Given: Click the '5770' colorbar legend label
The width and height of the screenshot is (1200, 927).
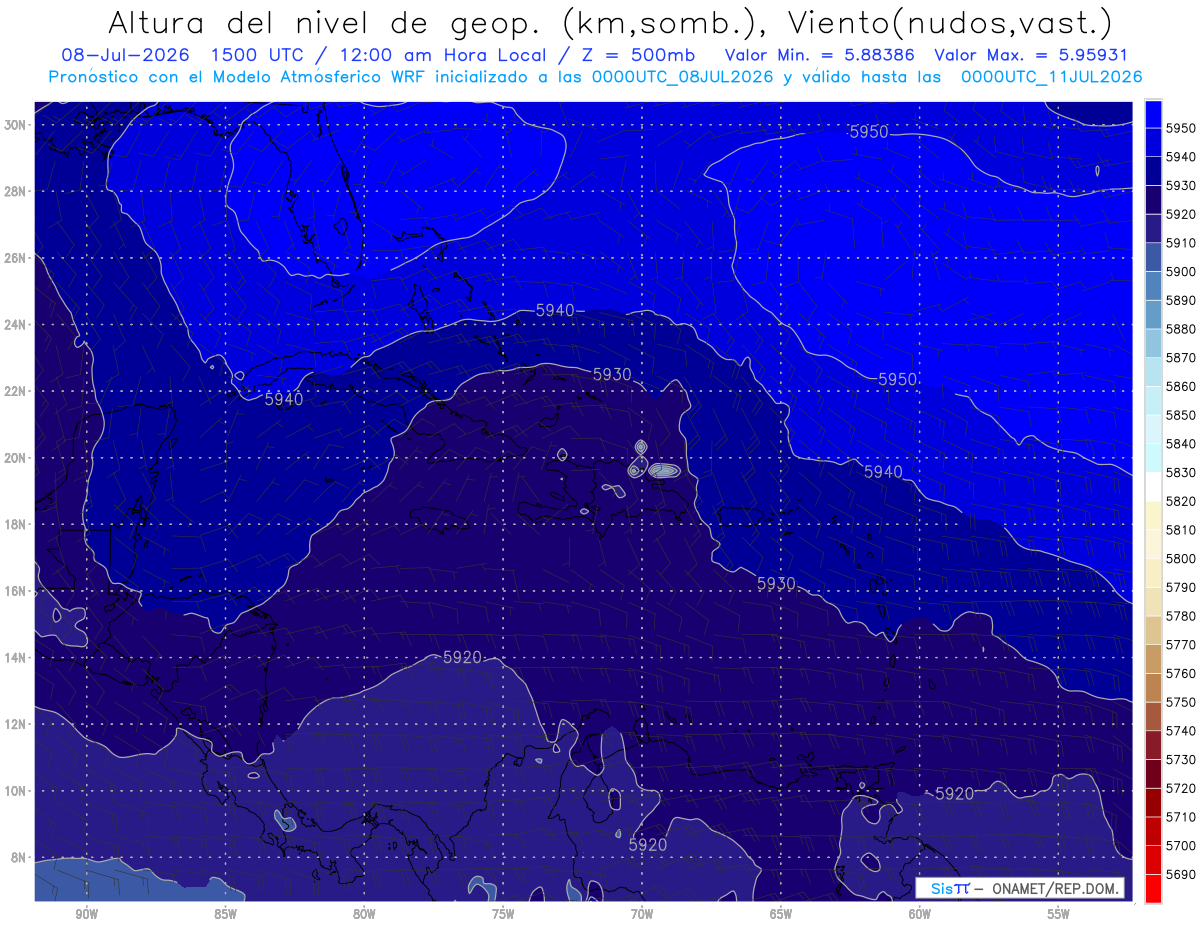Looking at the screenshot, I should click(1181, 645).
